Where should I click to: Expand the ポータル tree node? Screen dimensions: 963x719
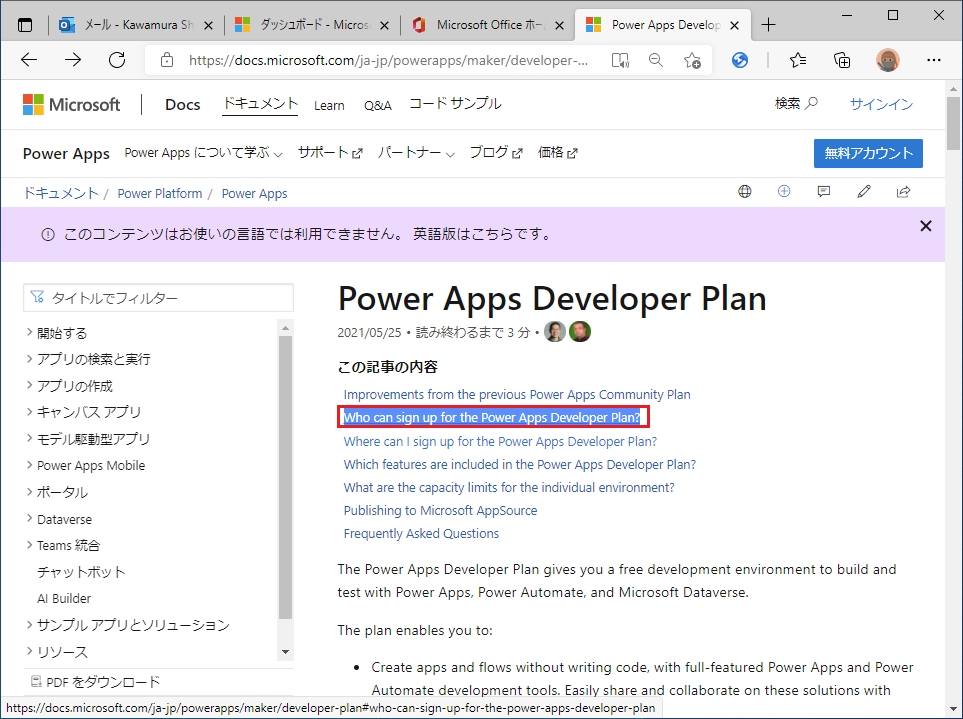tap(29, 491)
